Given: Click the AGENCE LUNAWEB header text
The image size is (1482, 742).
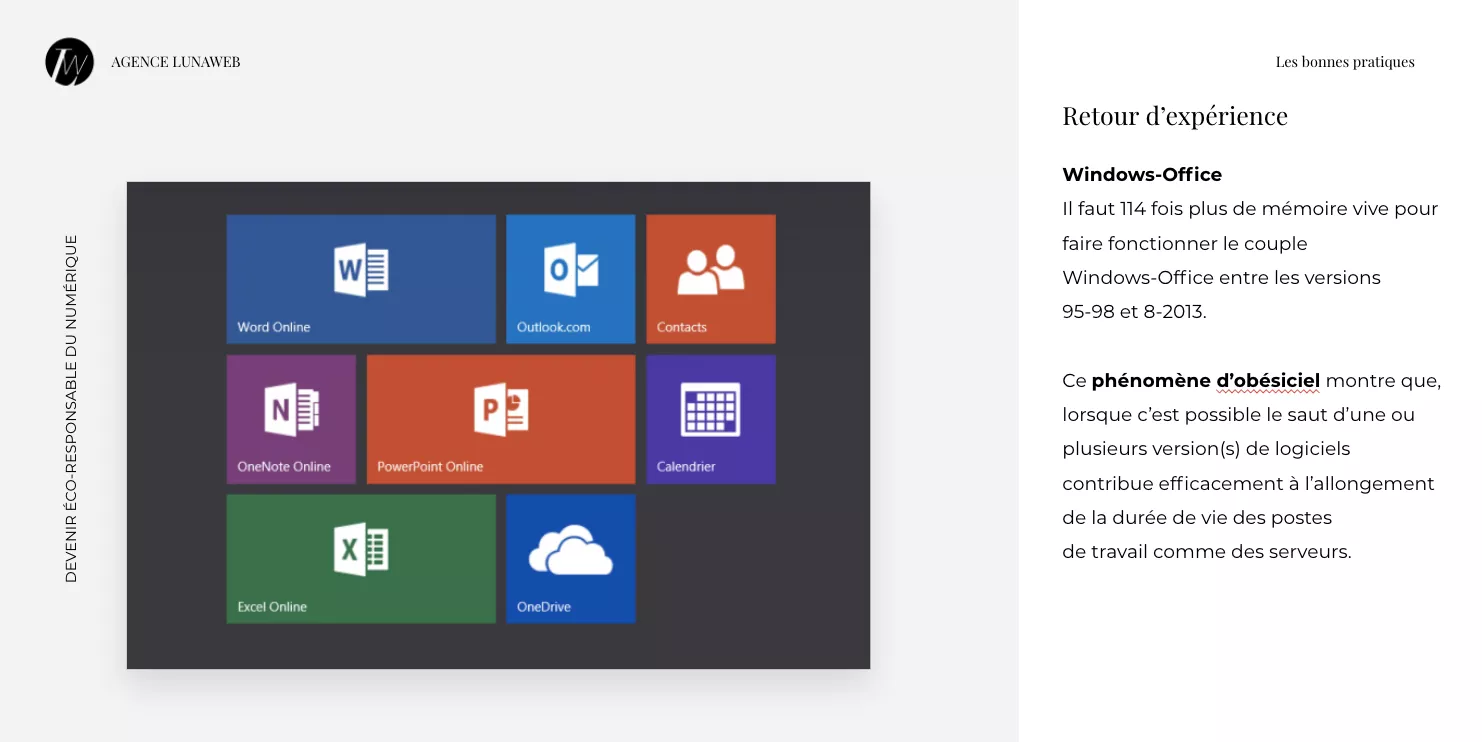Looking at the screenshot, I should [x=176, y=62].
